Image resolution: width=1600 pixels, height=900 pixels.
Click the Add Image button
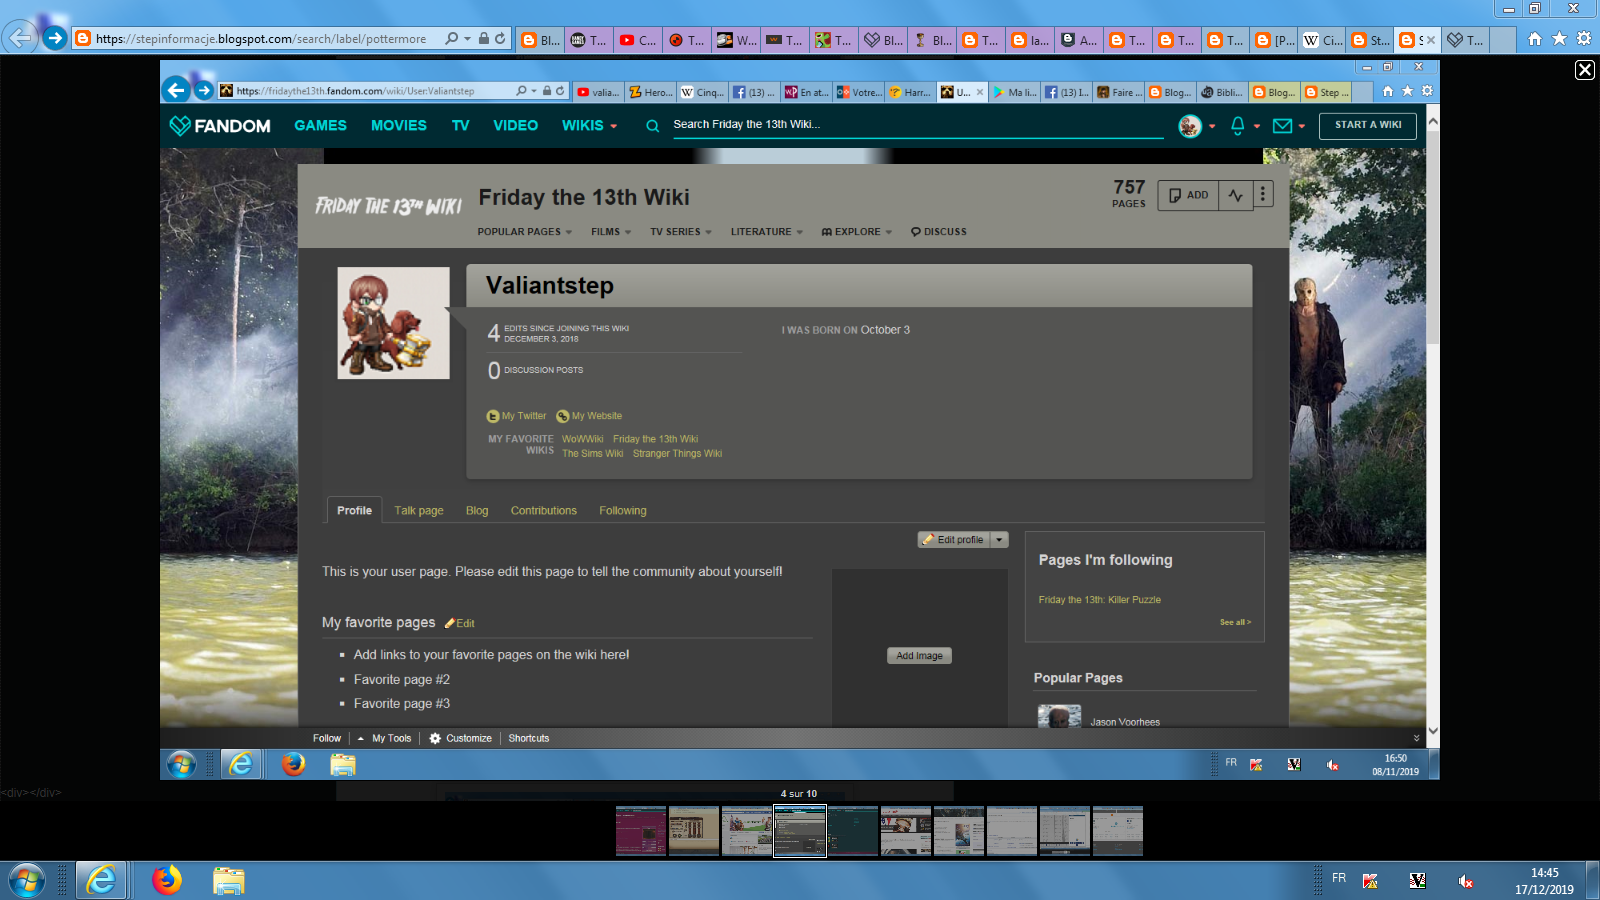click(x=919, y=656)
